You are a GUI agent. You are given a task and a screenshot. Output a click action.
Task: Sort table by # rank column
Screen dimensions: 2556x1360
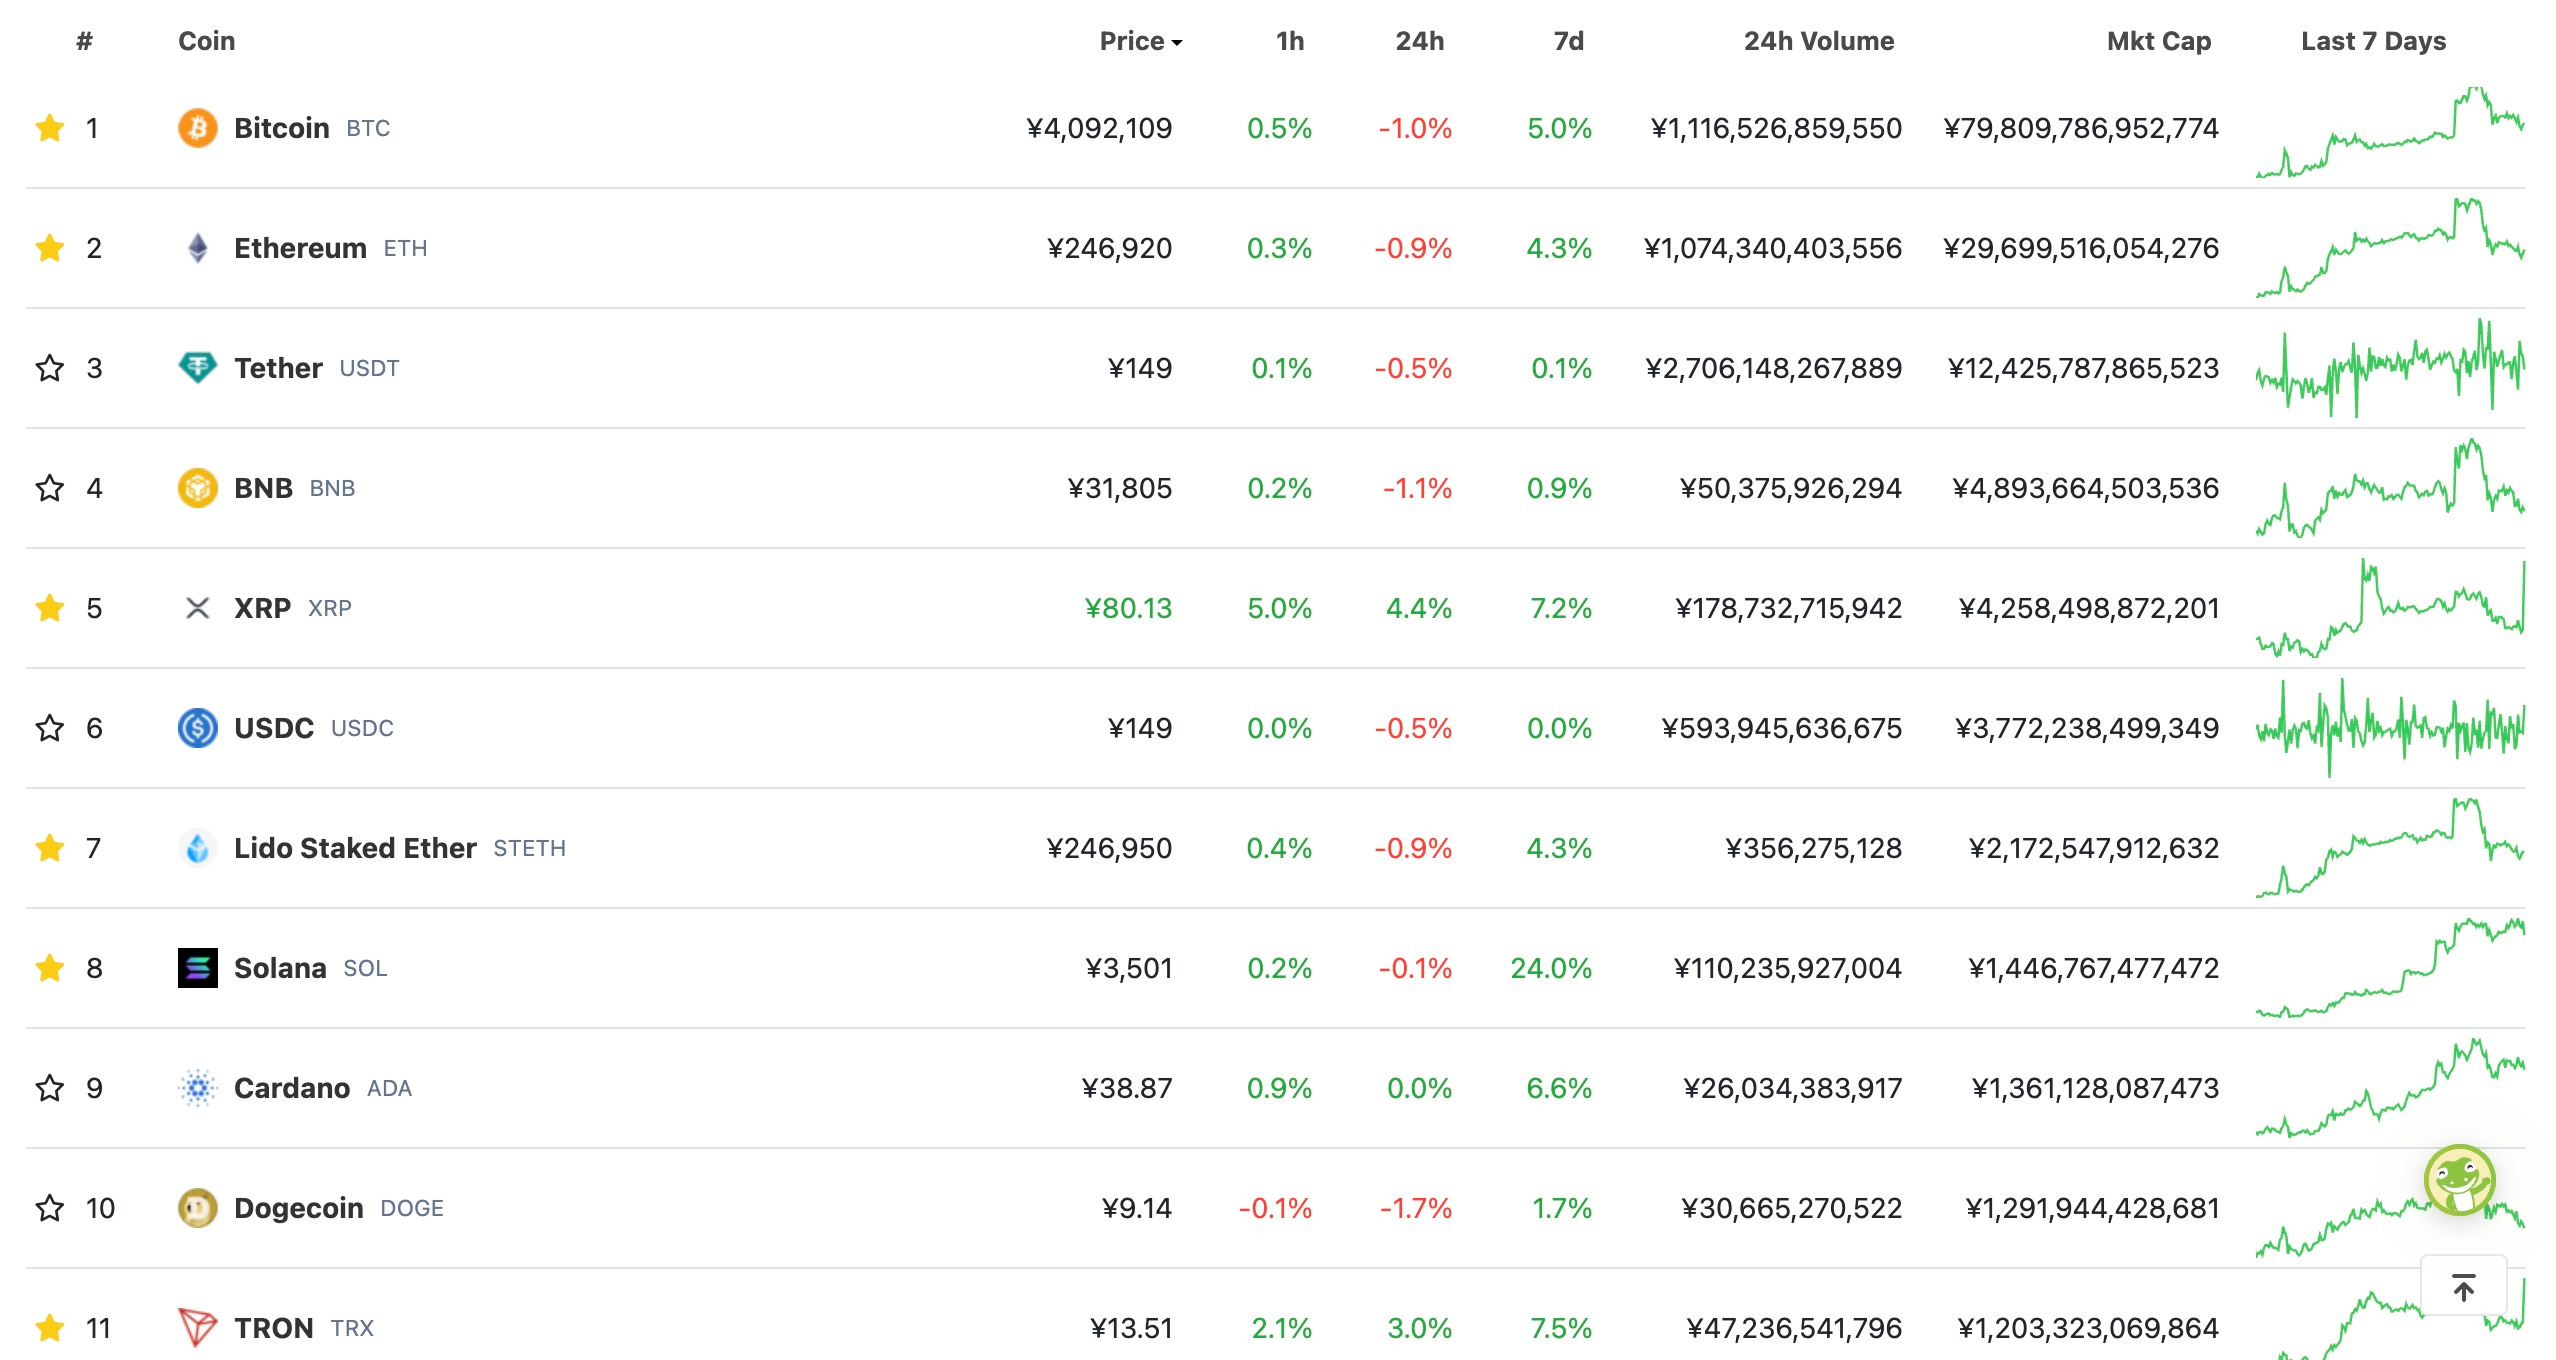(x=85, y=41)
